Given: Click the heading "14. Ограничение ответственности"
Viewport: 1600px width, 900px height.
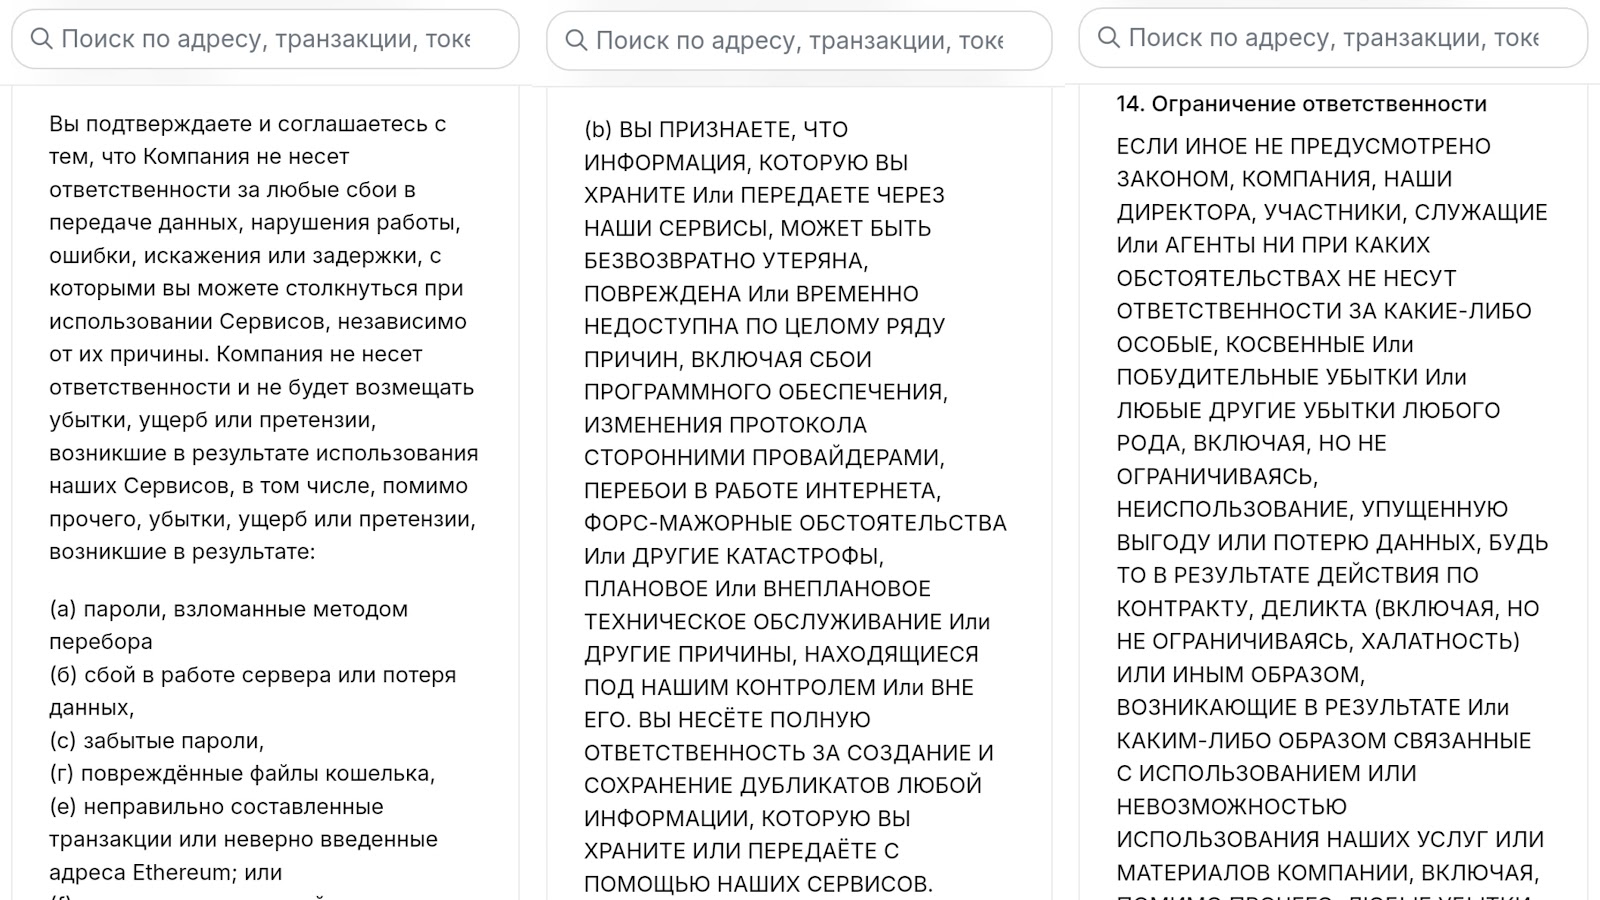Looking at the screenshot, I should (x=1301, y=104).
